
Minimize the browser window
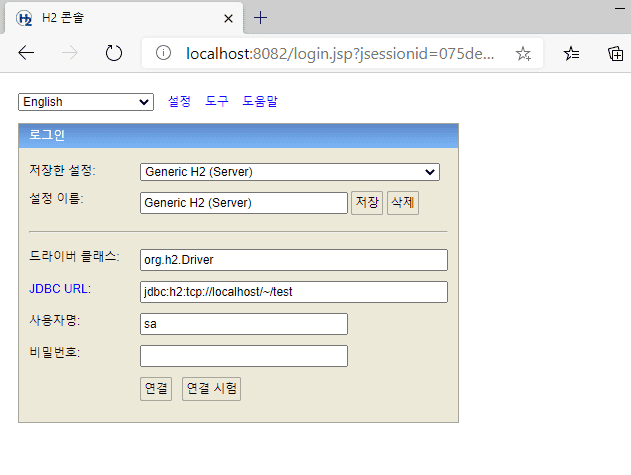point(620,8)
